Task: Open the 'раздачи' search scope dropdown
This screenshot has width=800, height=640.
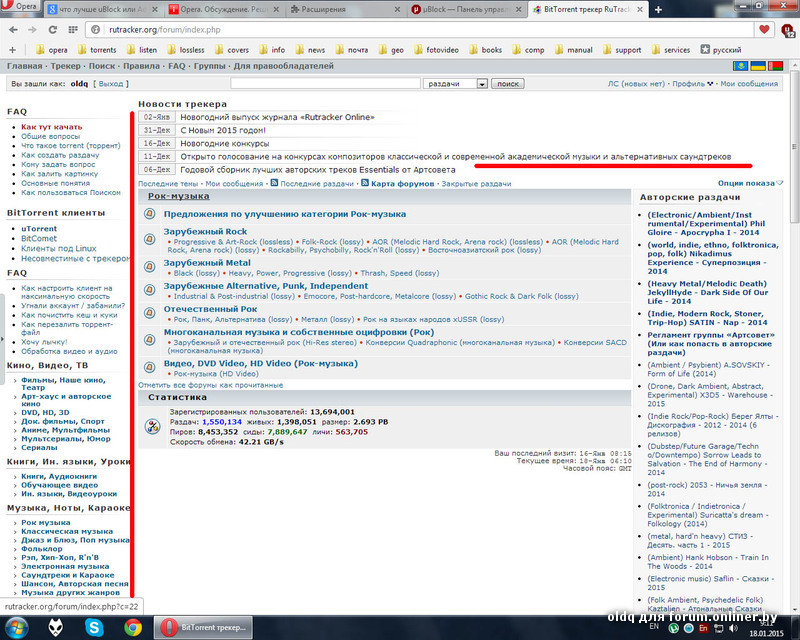Action: [x=455, y=84]
